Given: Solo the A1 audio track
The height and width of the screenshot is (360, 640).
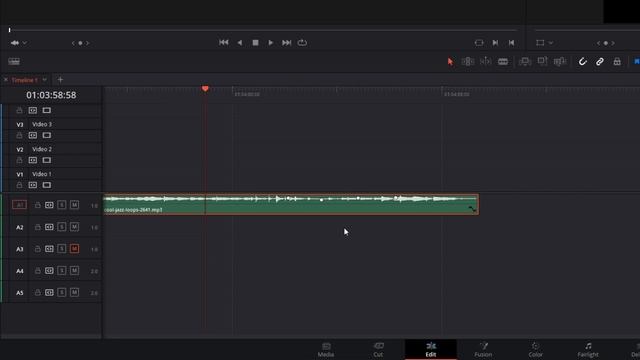Looking at the screenshot, I should (x=62, y=205).
